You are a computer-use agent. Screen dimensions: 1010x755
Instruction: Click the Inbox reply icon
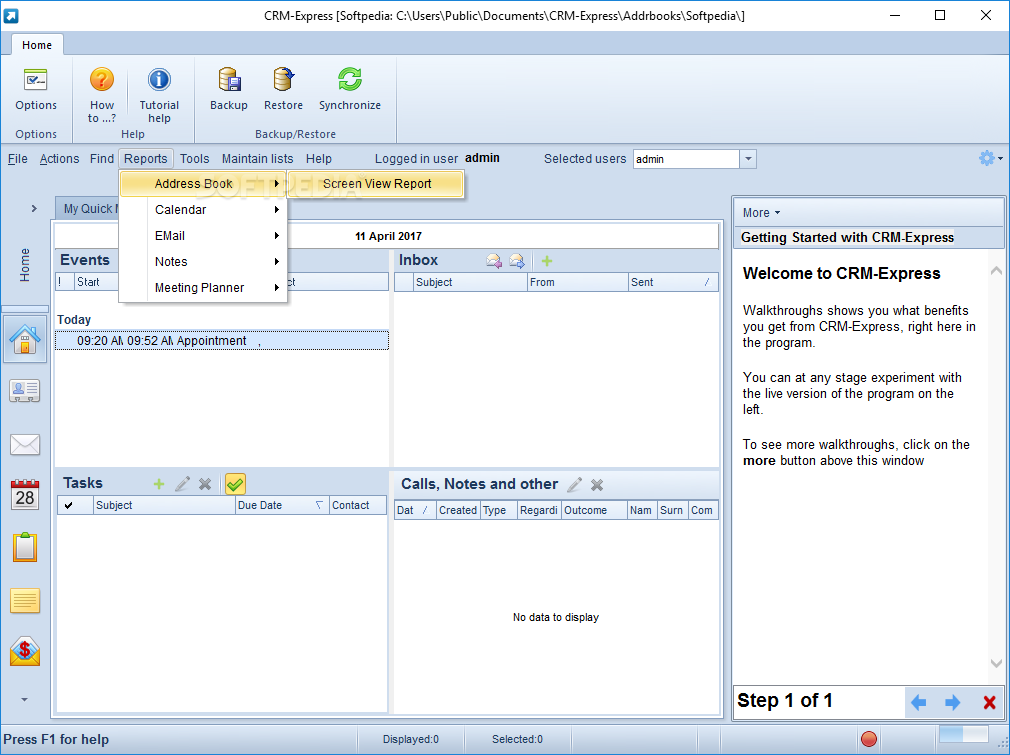coord(493,261)
